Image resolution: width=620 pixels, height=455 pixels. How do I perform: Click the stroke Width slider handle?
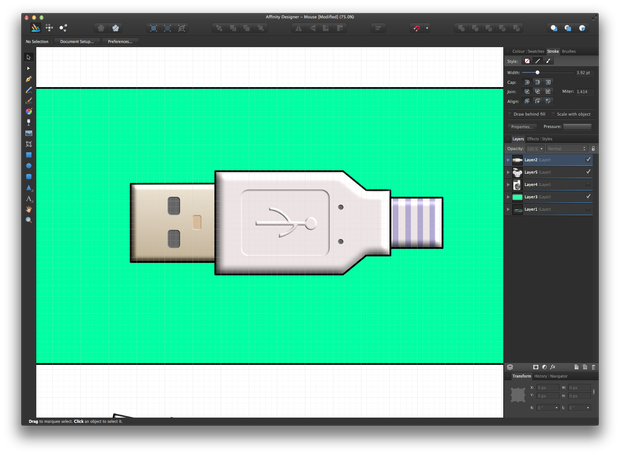537,73
